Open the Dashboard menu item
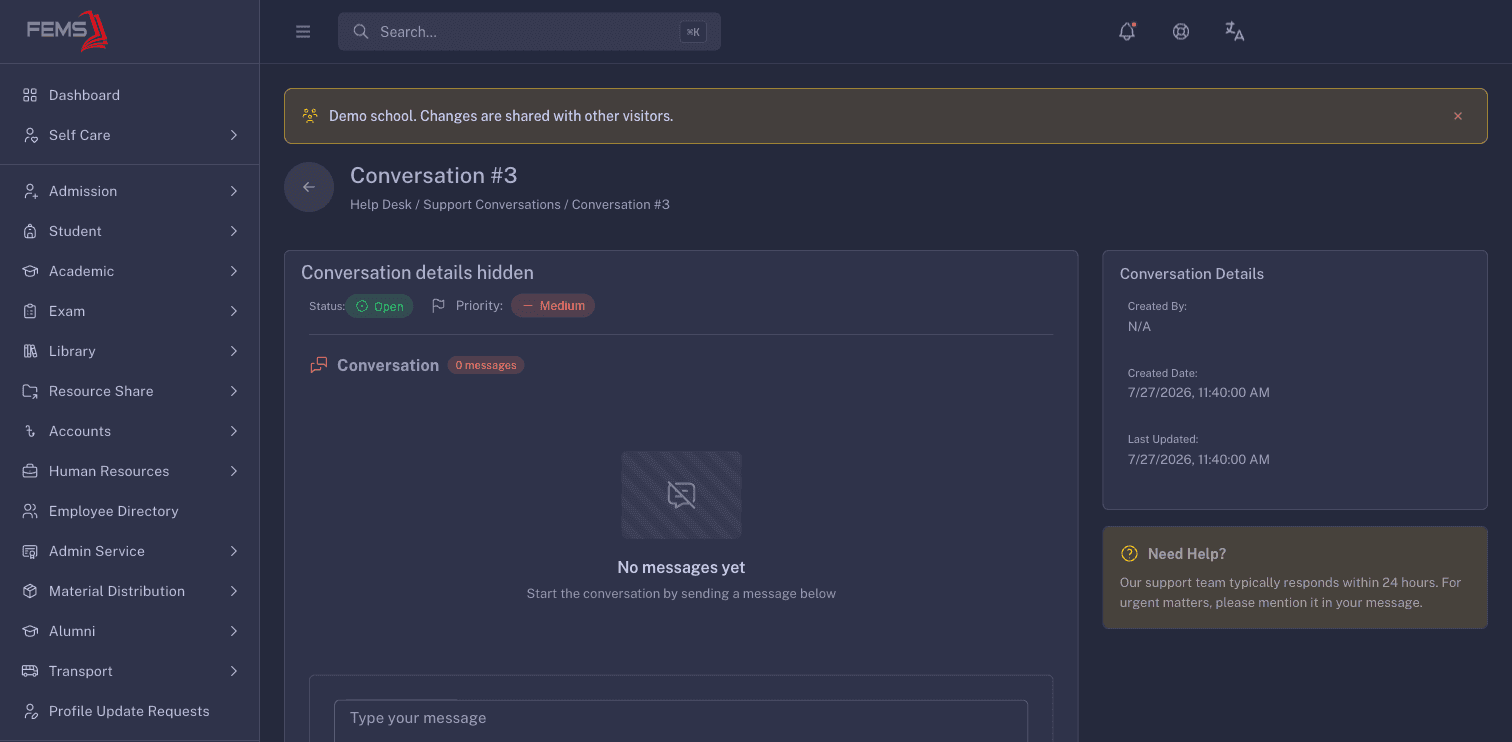The width and height of the screenshot is (1512, 742). tap(129, 95)
